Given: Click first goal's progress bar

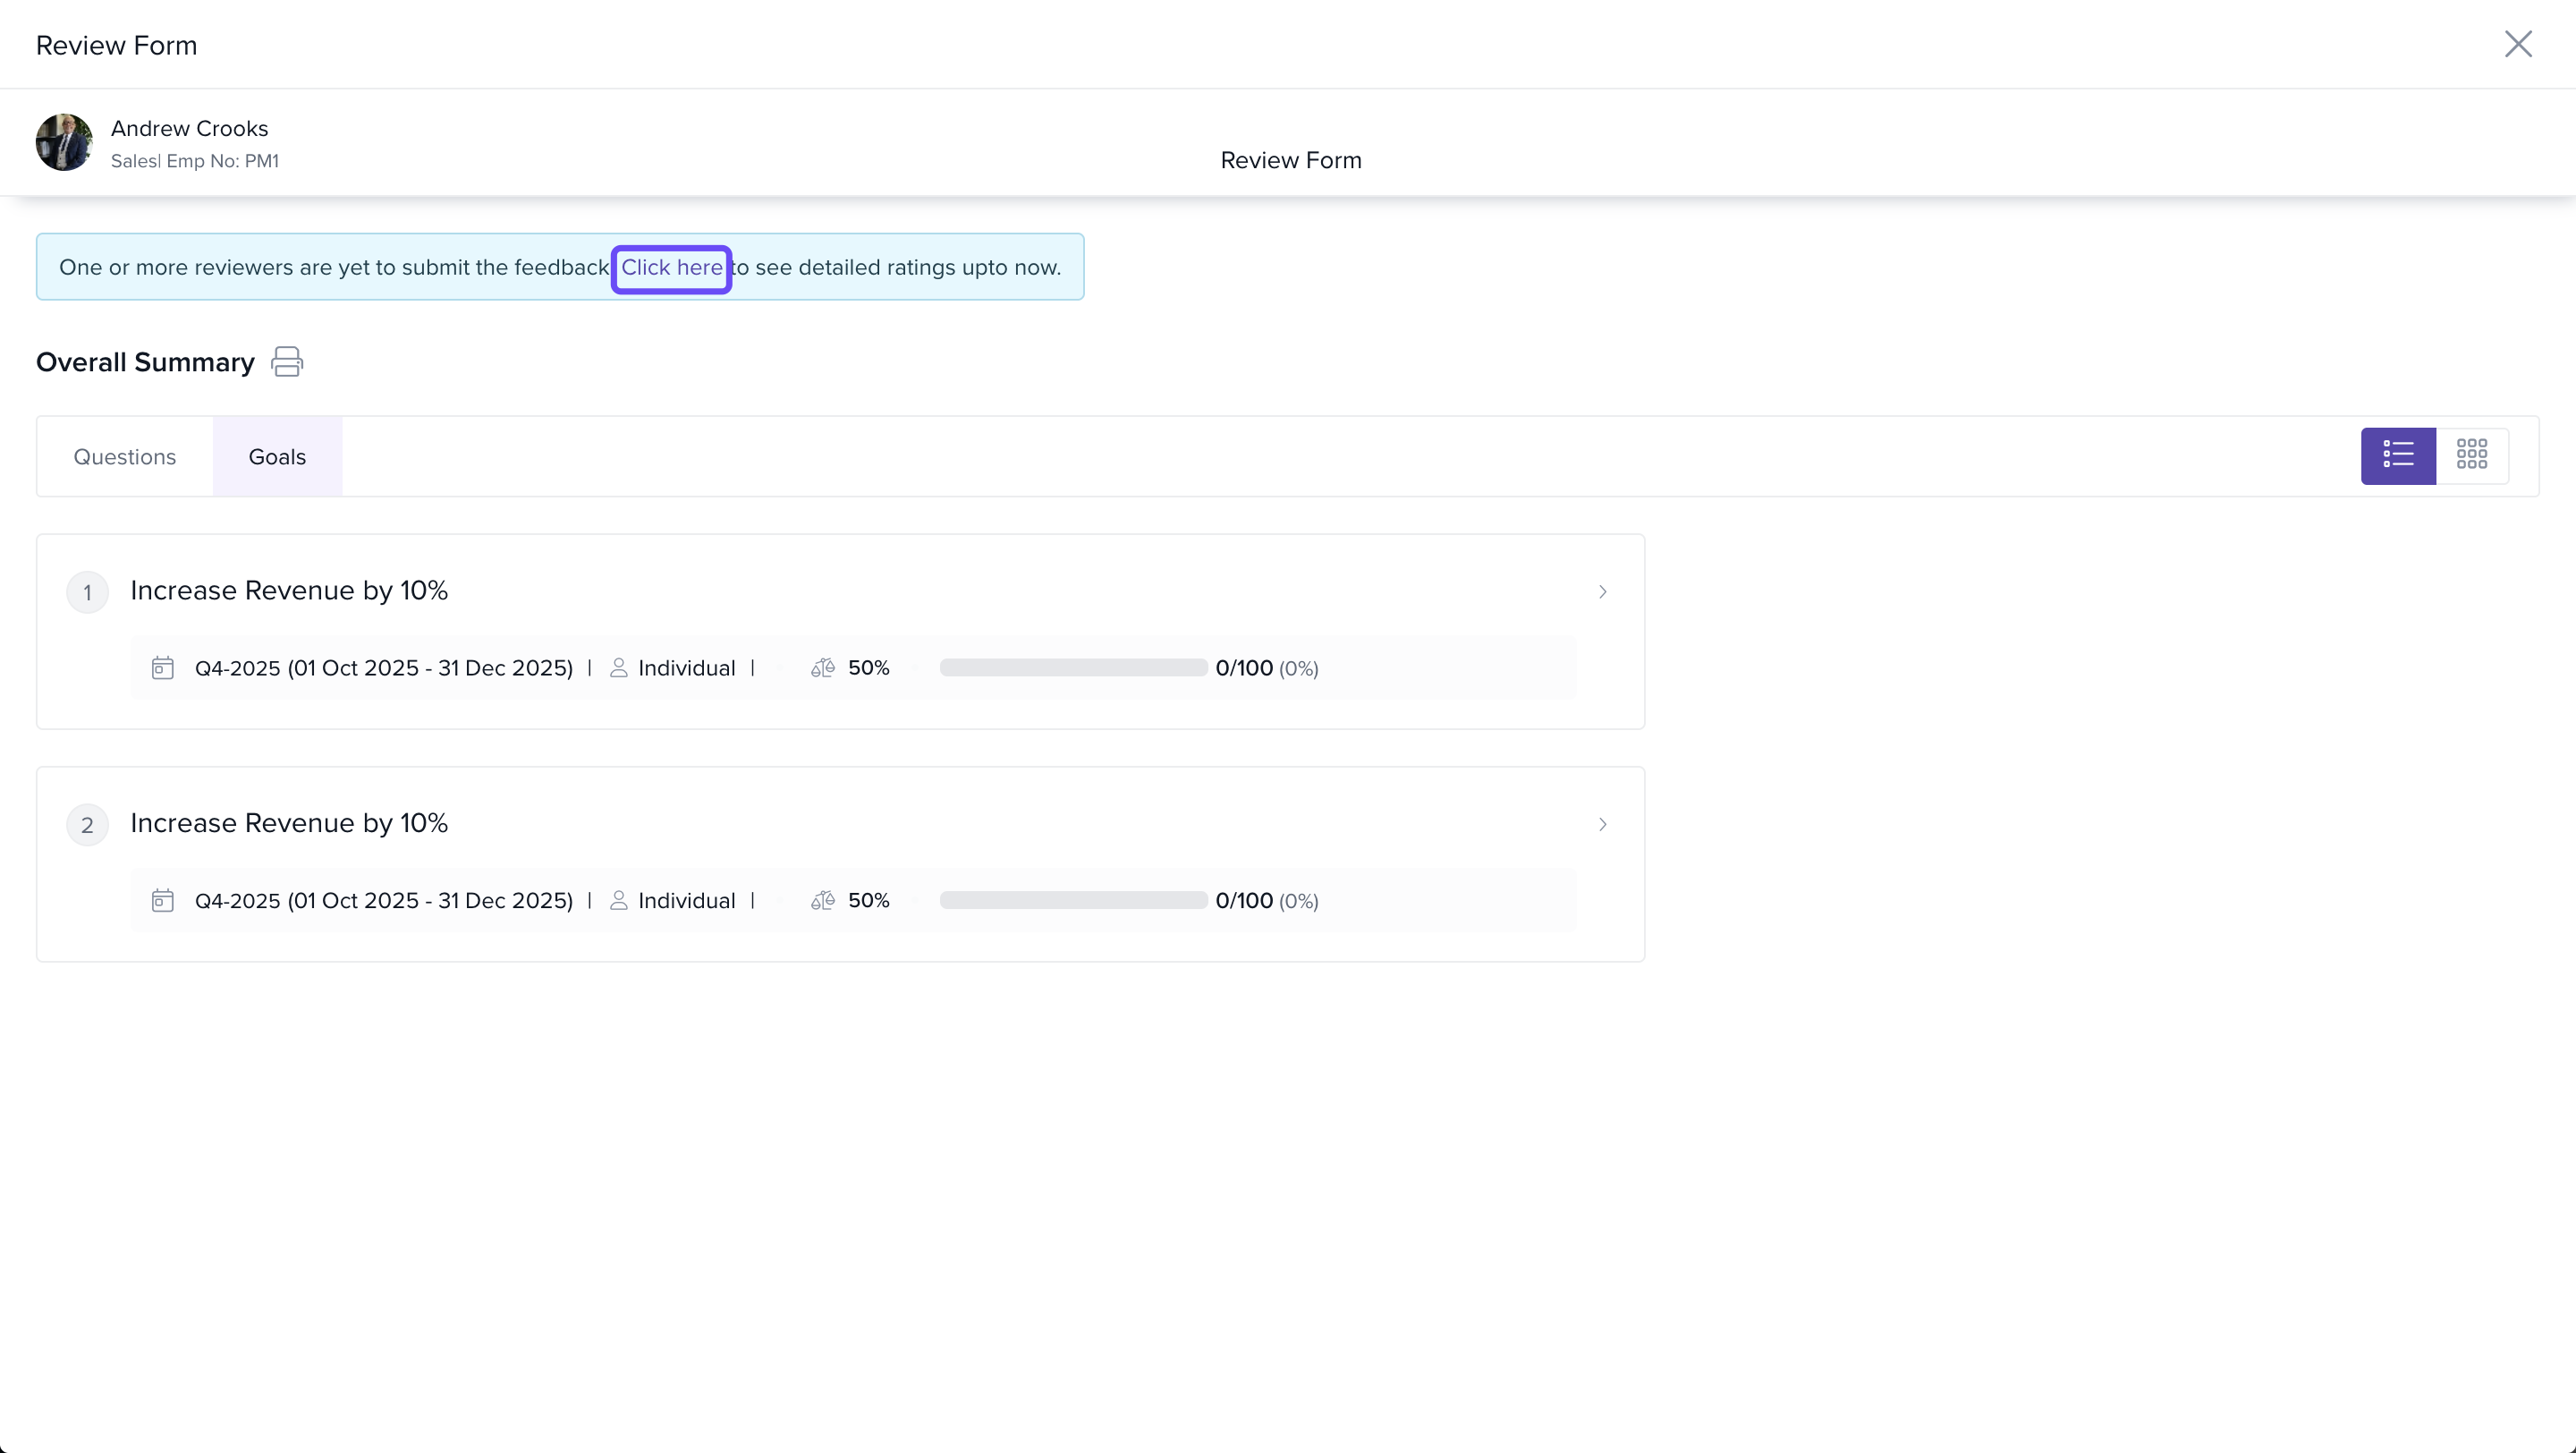Looking at the screenshot, I should tap(1073, 668).
